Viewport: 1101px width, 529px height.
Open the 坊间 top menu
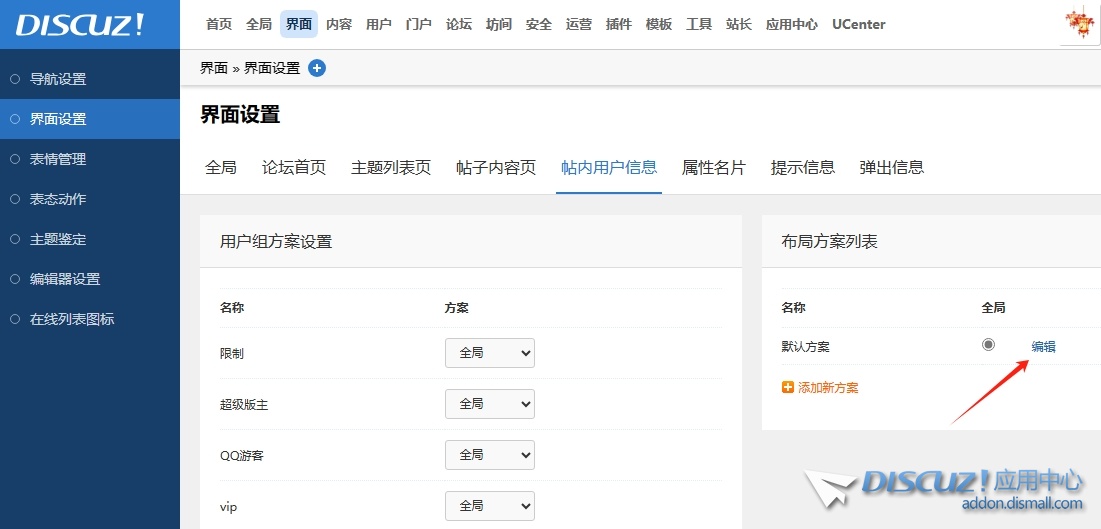[499, 25]
